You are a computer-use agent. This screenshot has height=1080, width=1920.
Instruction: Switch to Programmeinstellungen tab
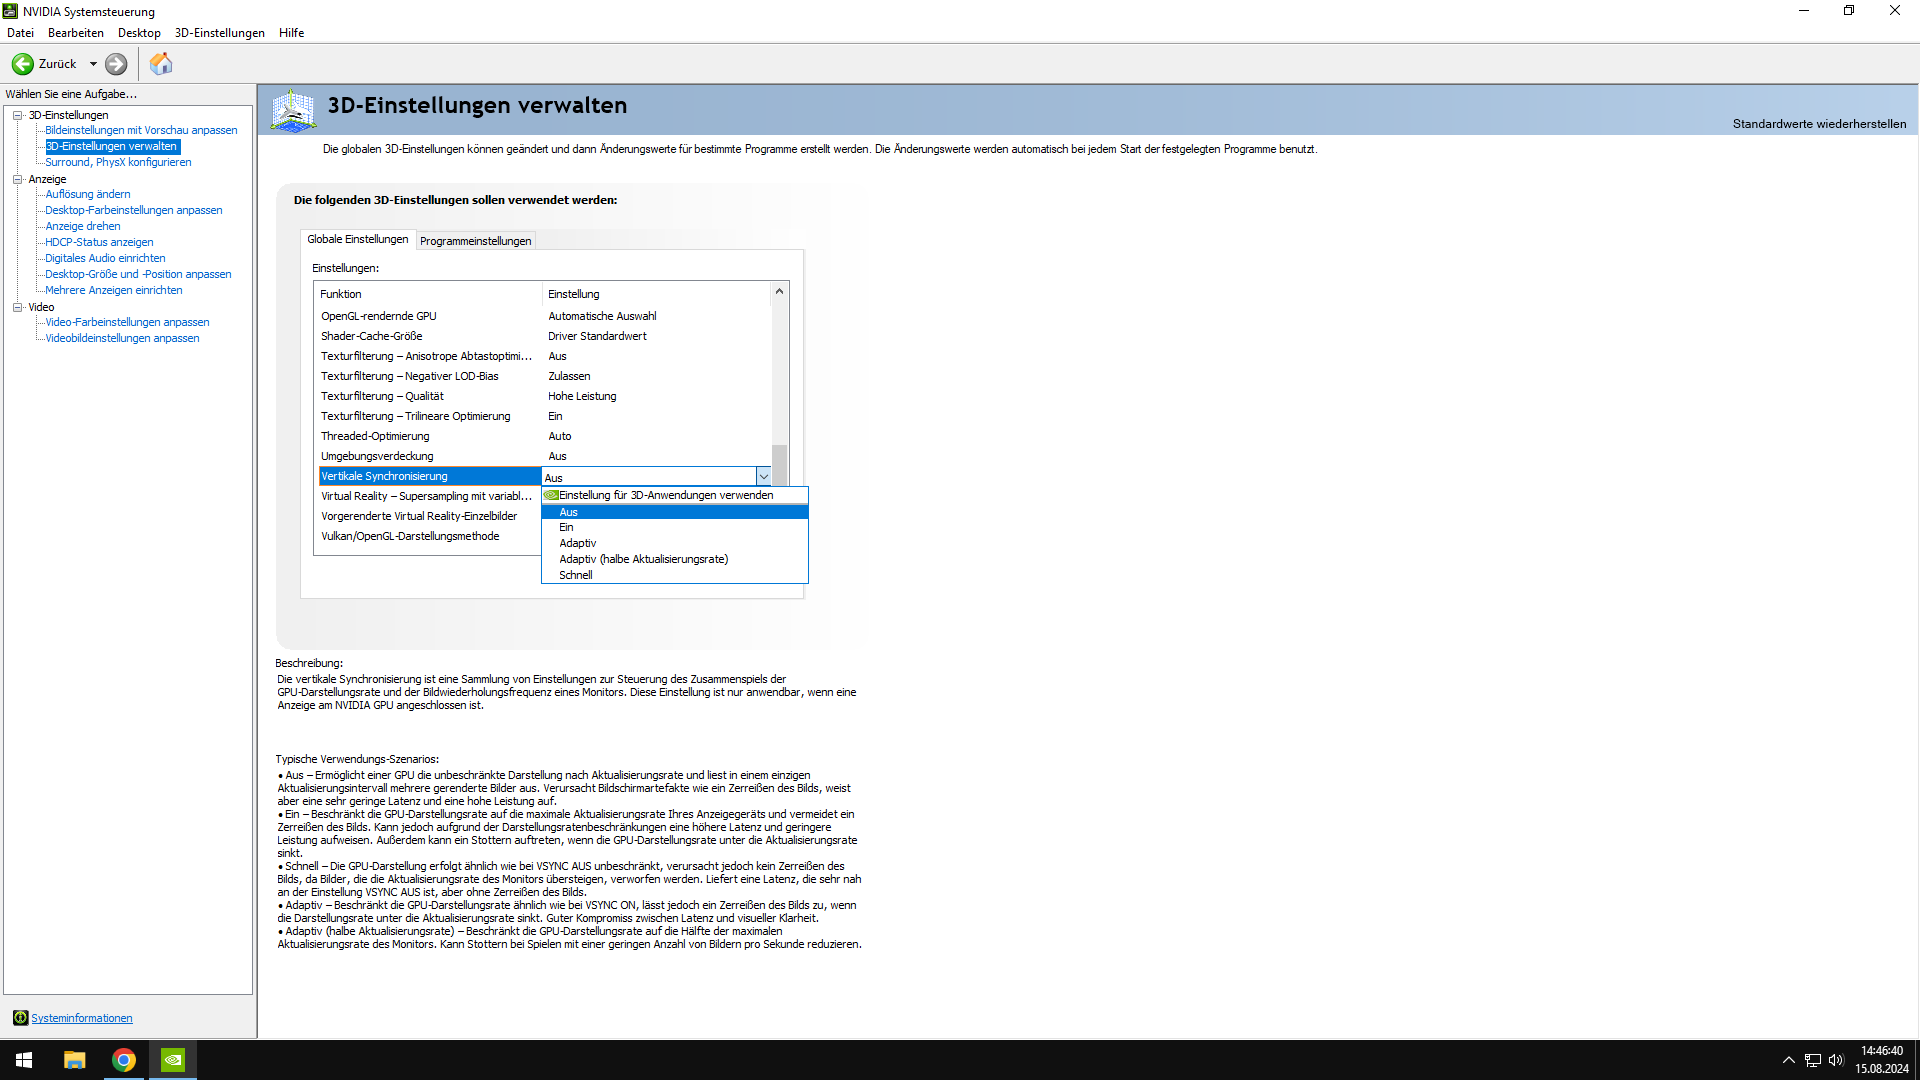click(x=475, y=241)
